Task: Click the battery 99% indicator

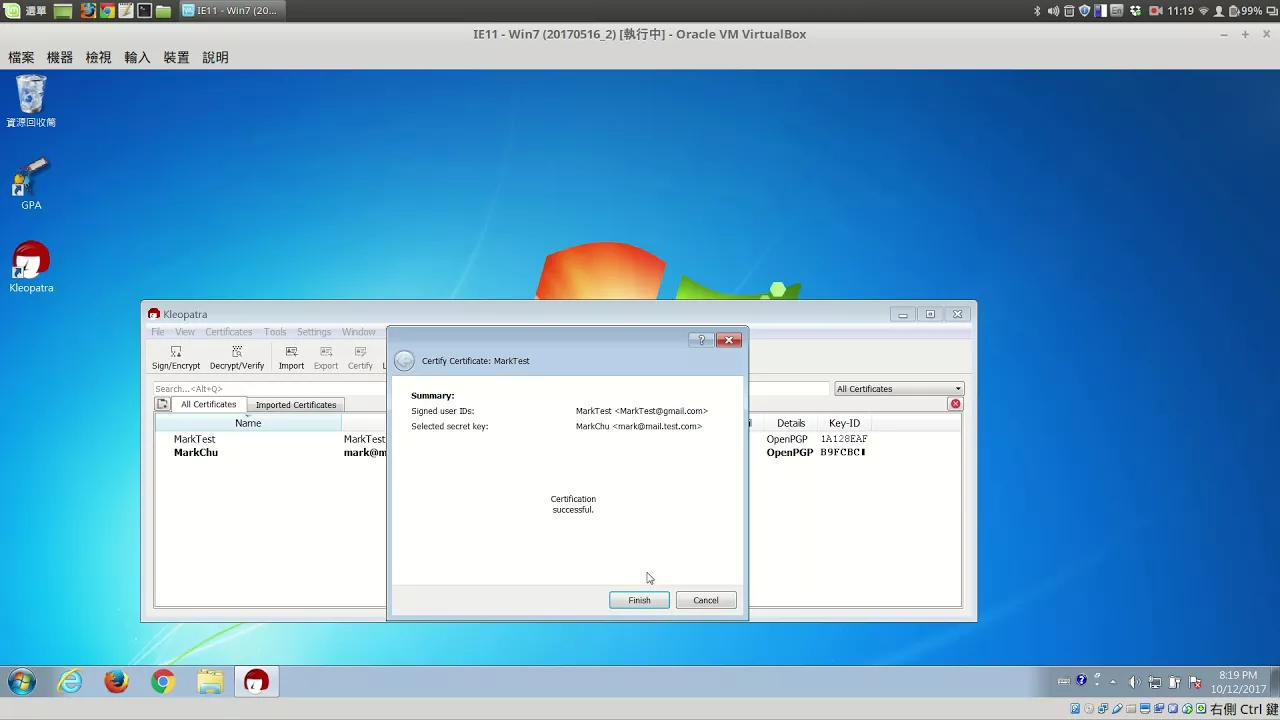Action: tap(1245, 11)
